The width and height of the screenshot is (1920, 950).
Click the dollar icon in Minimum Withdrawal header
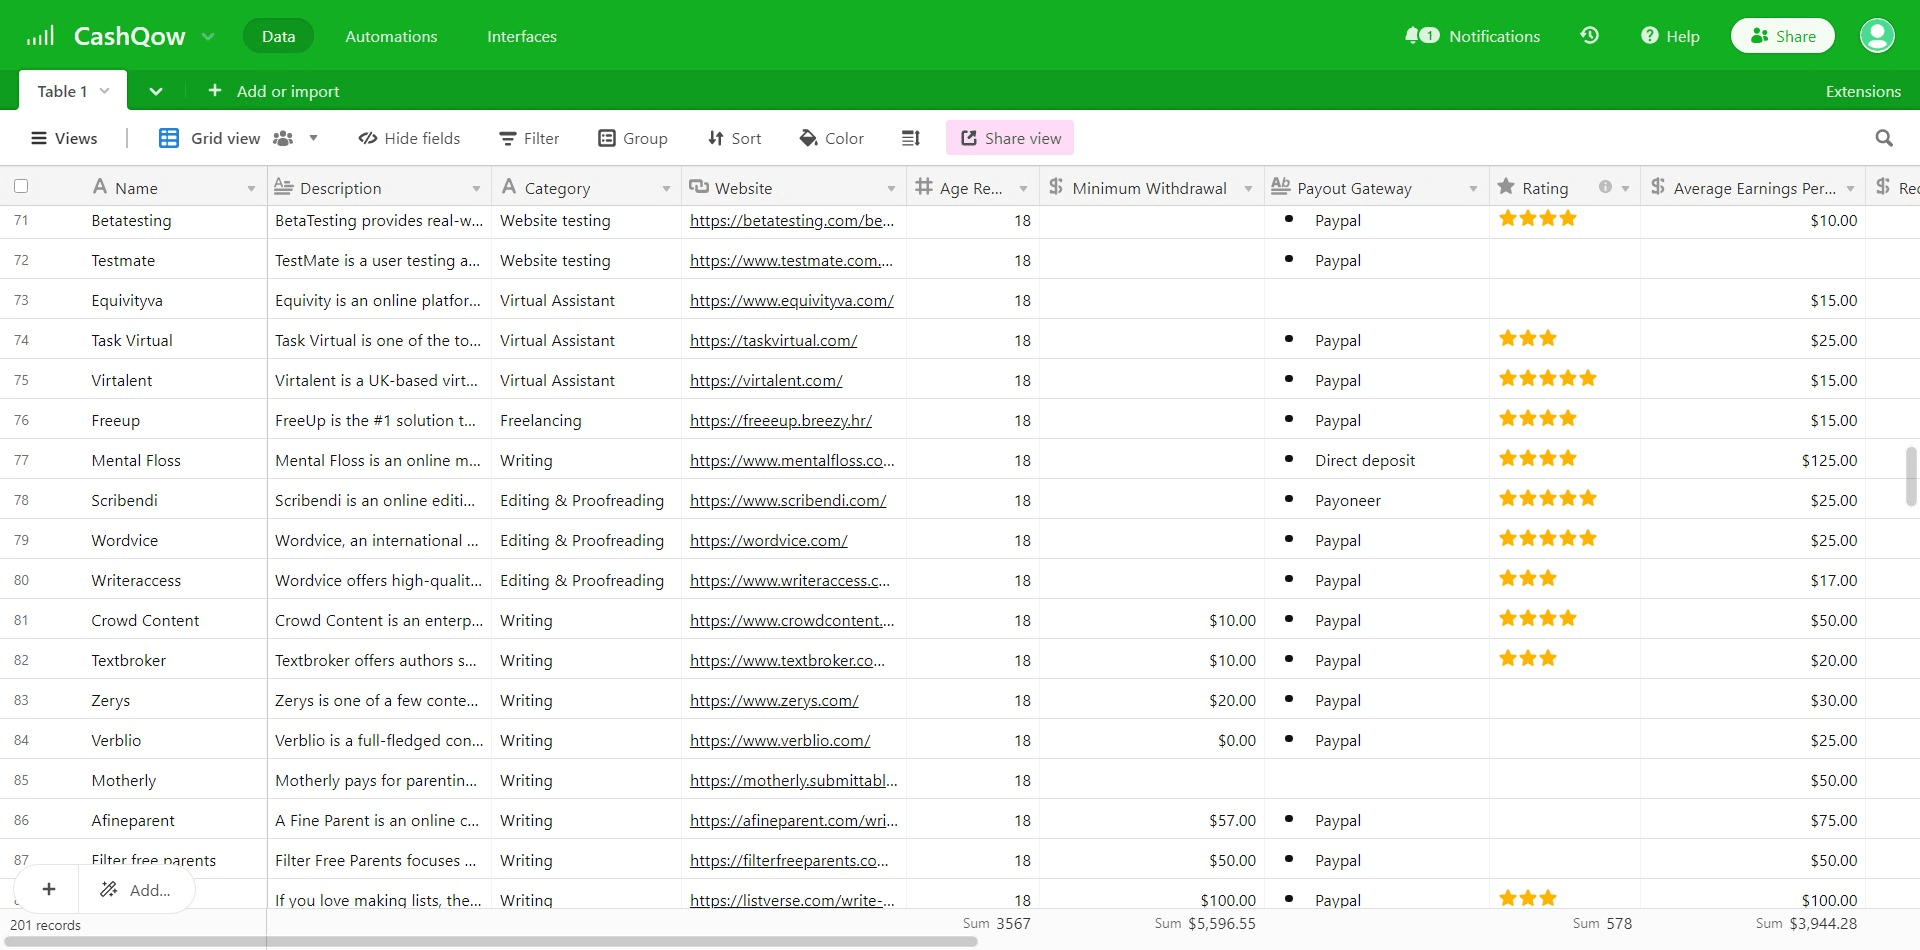(x=1056, y=186)
